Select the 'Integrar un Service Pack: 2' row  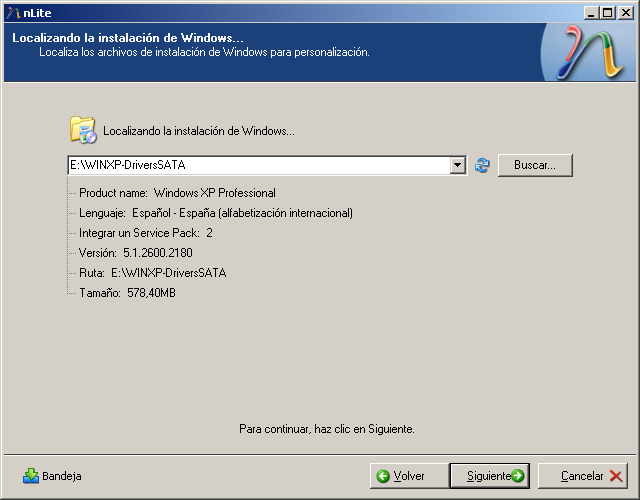[x=146, y=233]
